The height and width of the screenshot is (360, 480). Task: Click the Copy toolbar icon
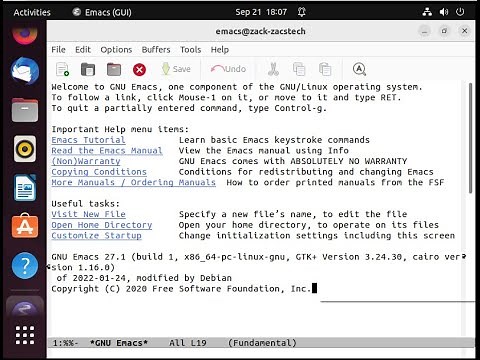[x=299, y=69]
